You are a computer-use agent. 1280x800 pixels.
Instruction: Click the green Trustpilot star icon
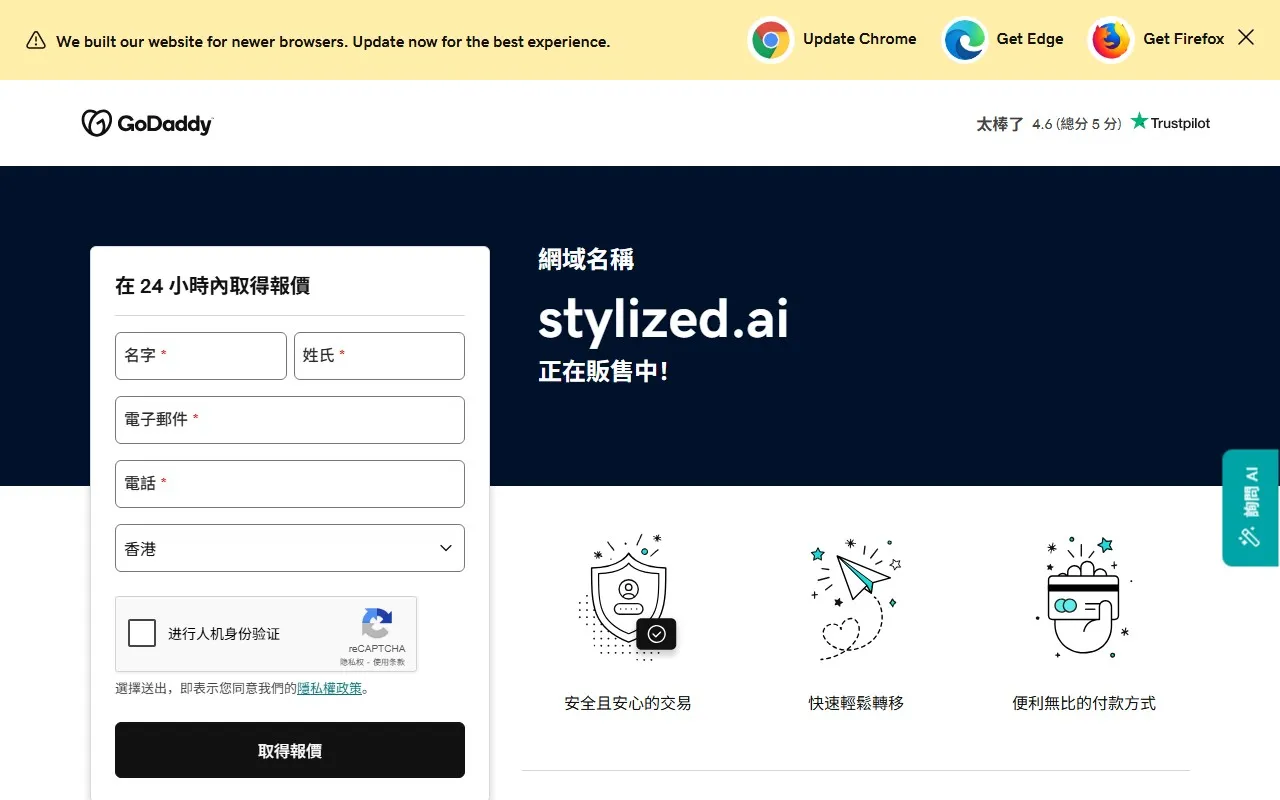point(1139,120)
